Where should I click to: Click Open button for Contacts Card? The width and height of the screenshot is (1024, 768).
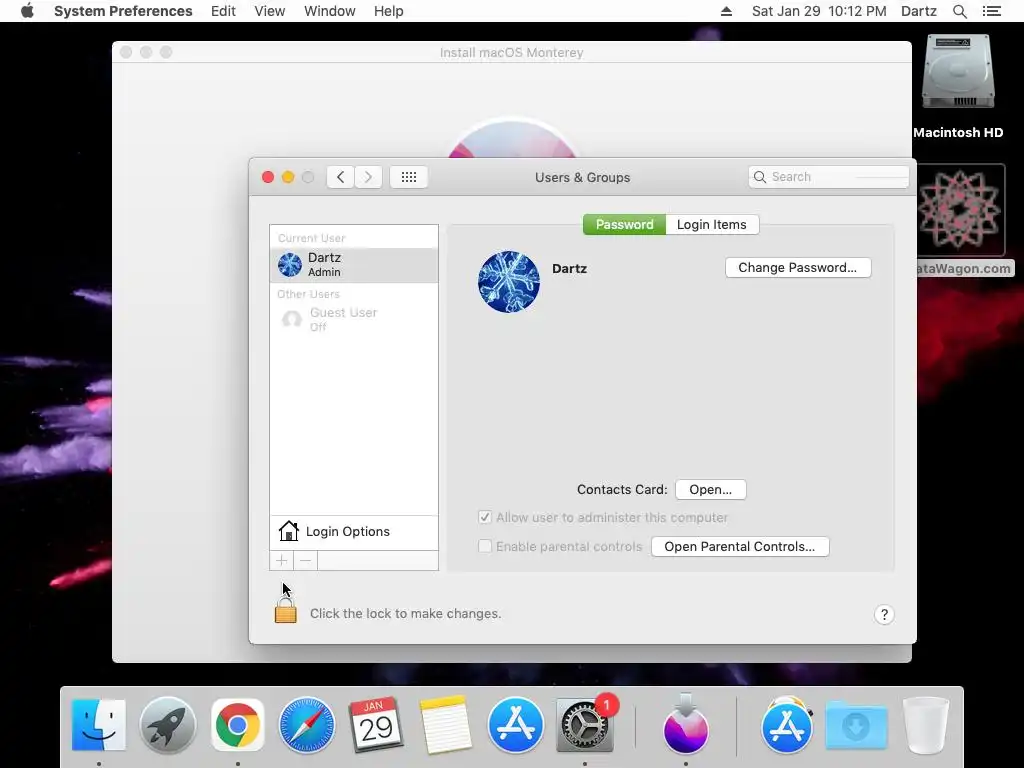coord(711,489)
